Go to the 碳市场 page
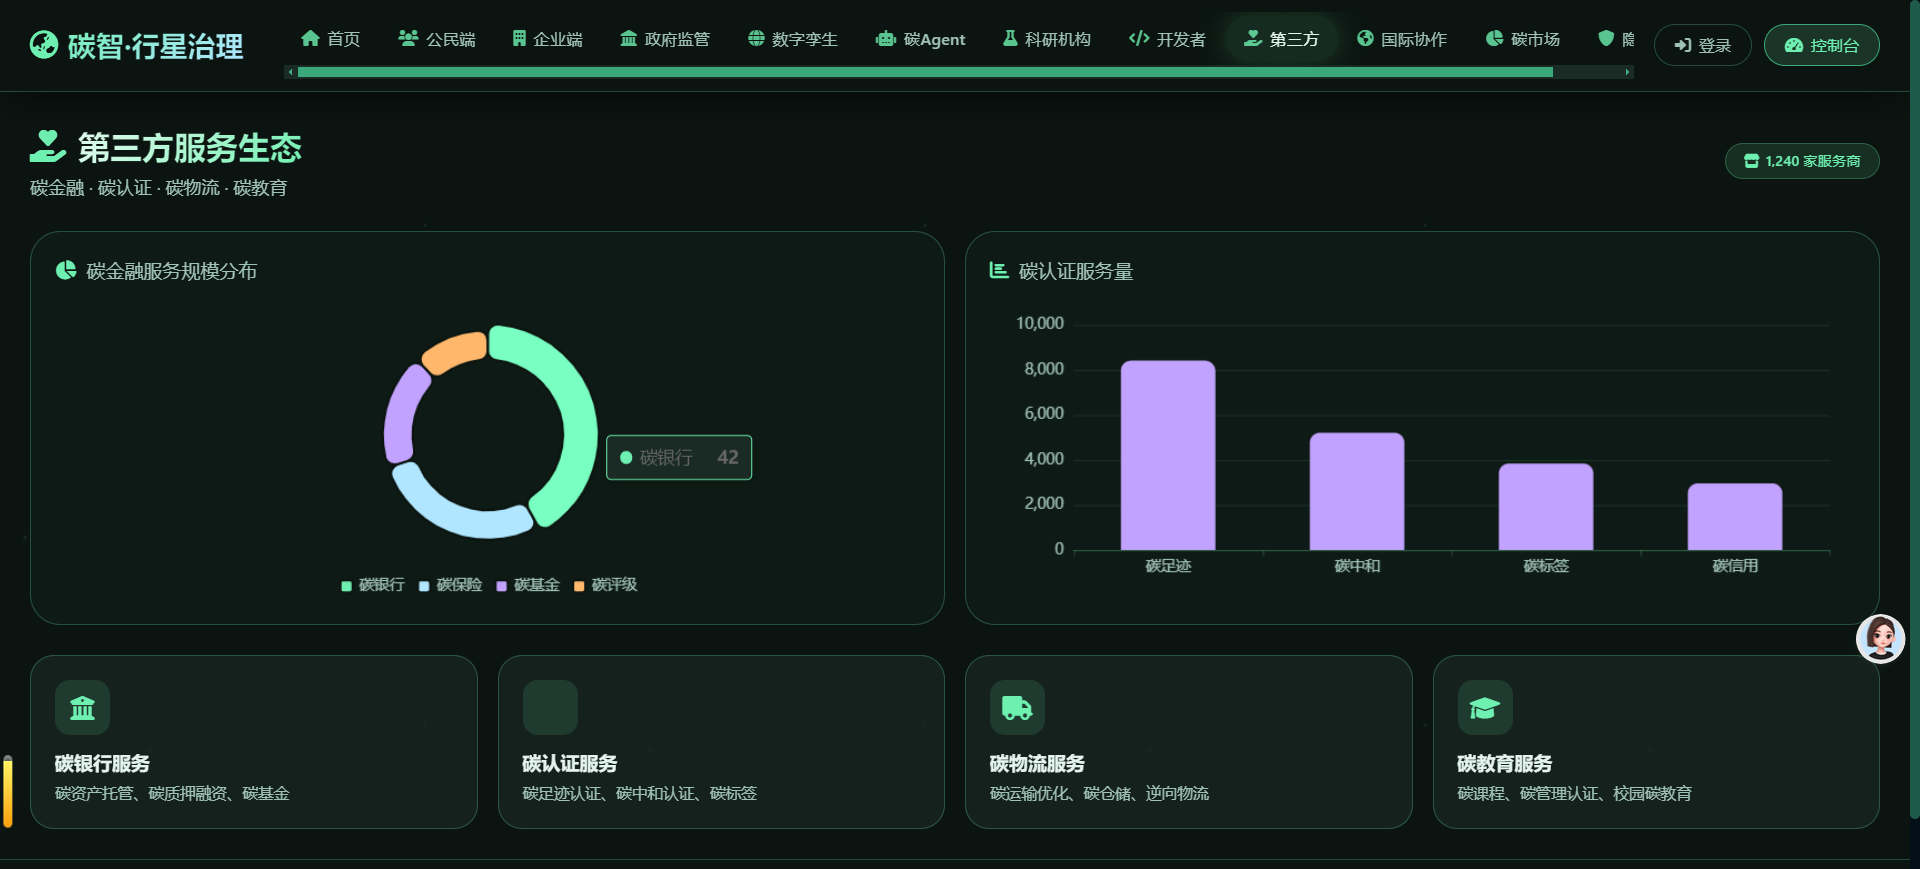The height and width of the screenshot is (869, 1920). click(1522, 39)
